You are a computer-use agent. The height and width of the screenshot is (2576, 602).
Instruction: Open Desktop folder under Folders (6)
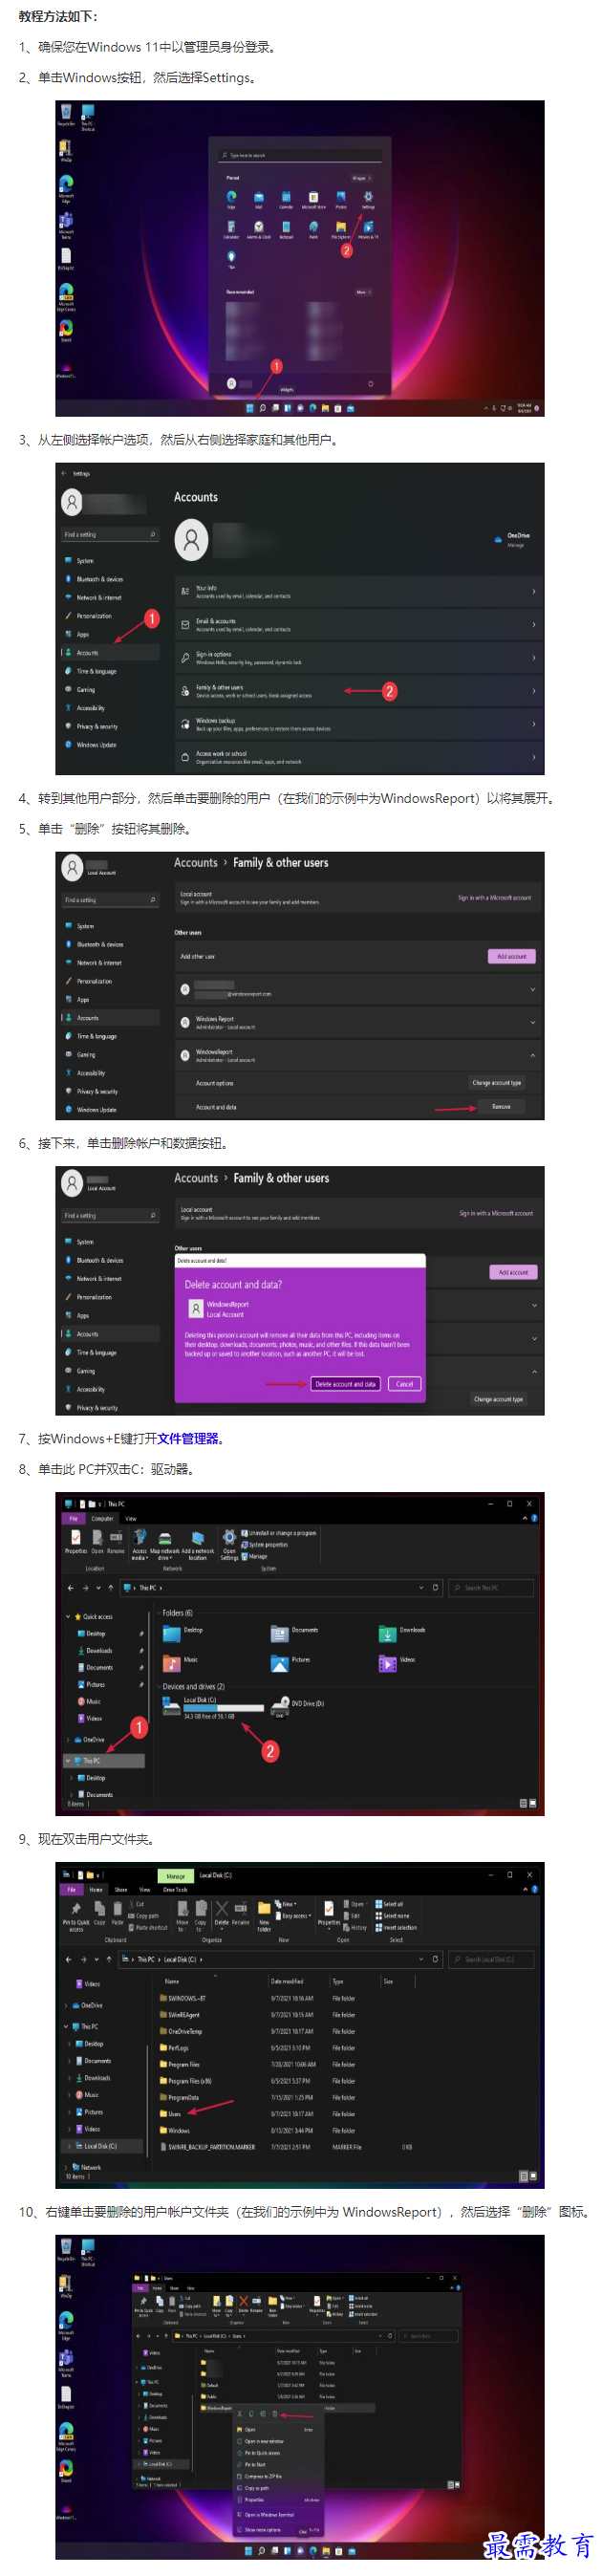click(183, 1633)
